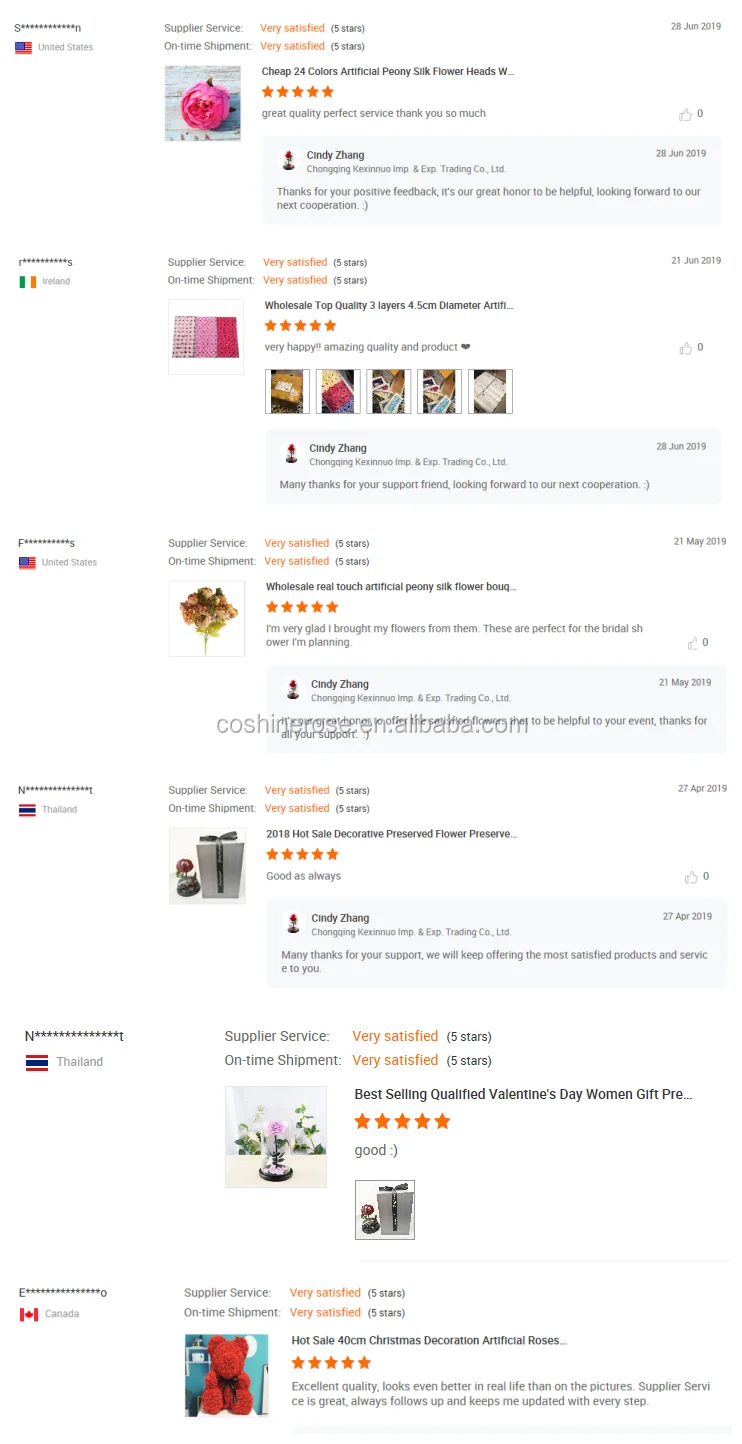The image size is (742, 1444).
Task: Open the pink peony flower head product image
Action: 203,103
